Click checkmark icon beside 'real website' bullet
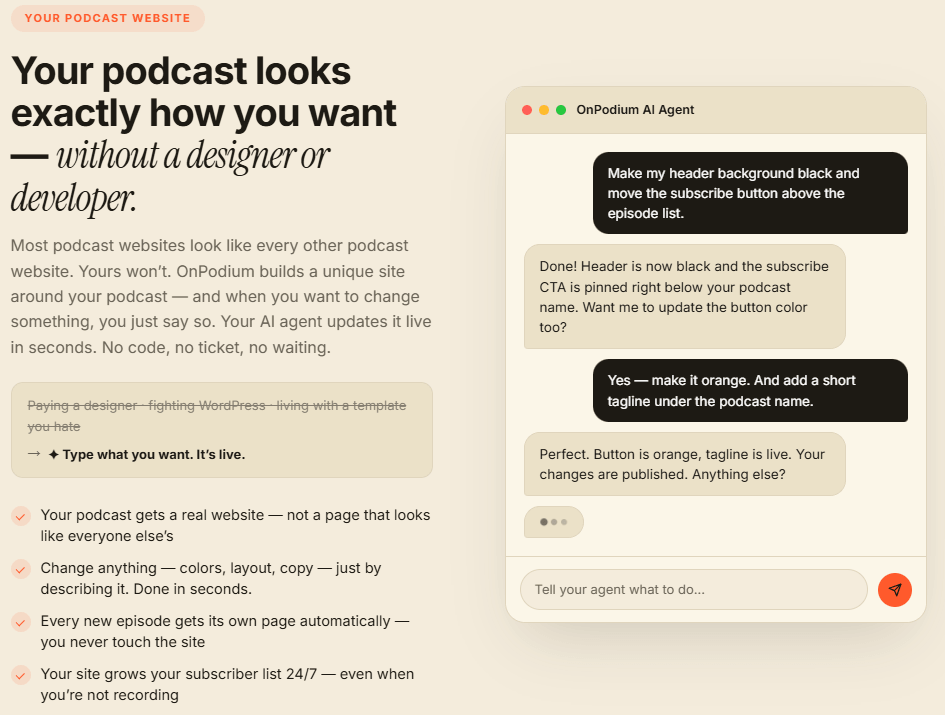The image size is (945, 715). pyautogui.click(x=20, y=516)
